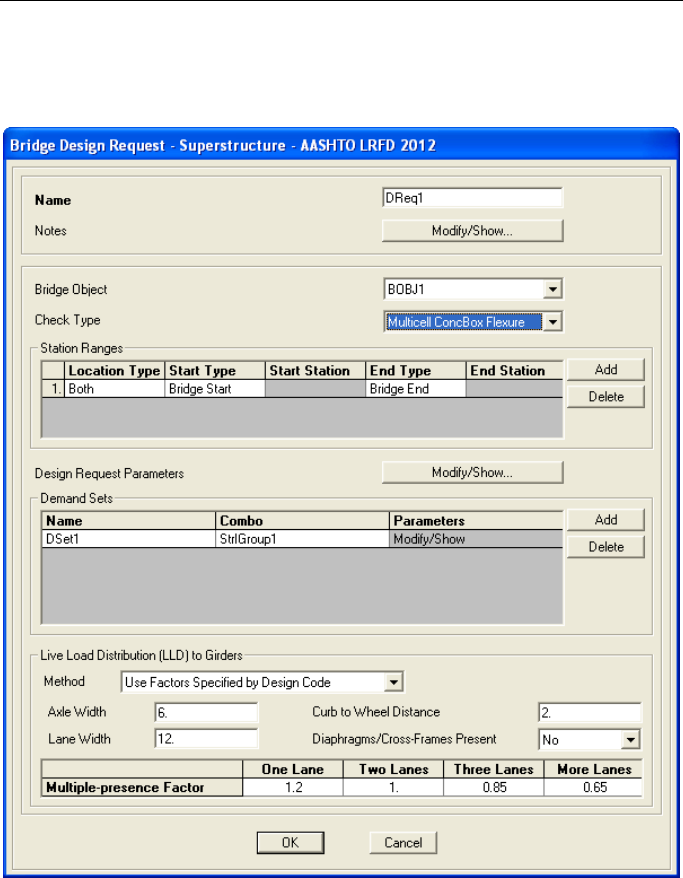Click Start Station column header
The height and width of the screenshot is (878, 683).
pyautogui.click(x=315, y=371)
